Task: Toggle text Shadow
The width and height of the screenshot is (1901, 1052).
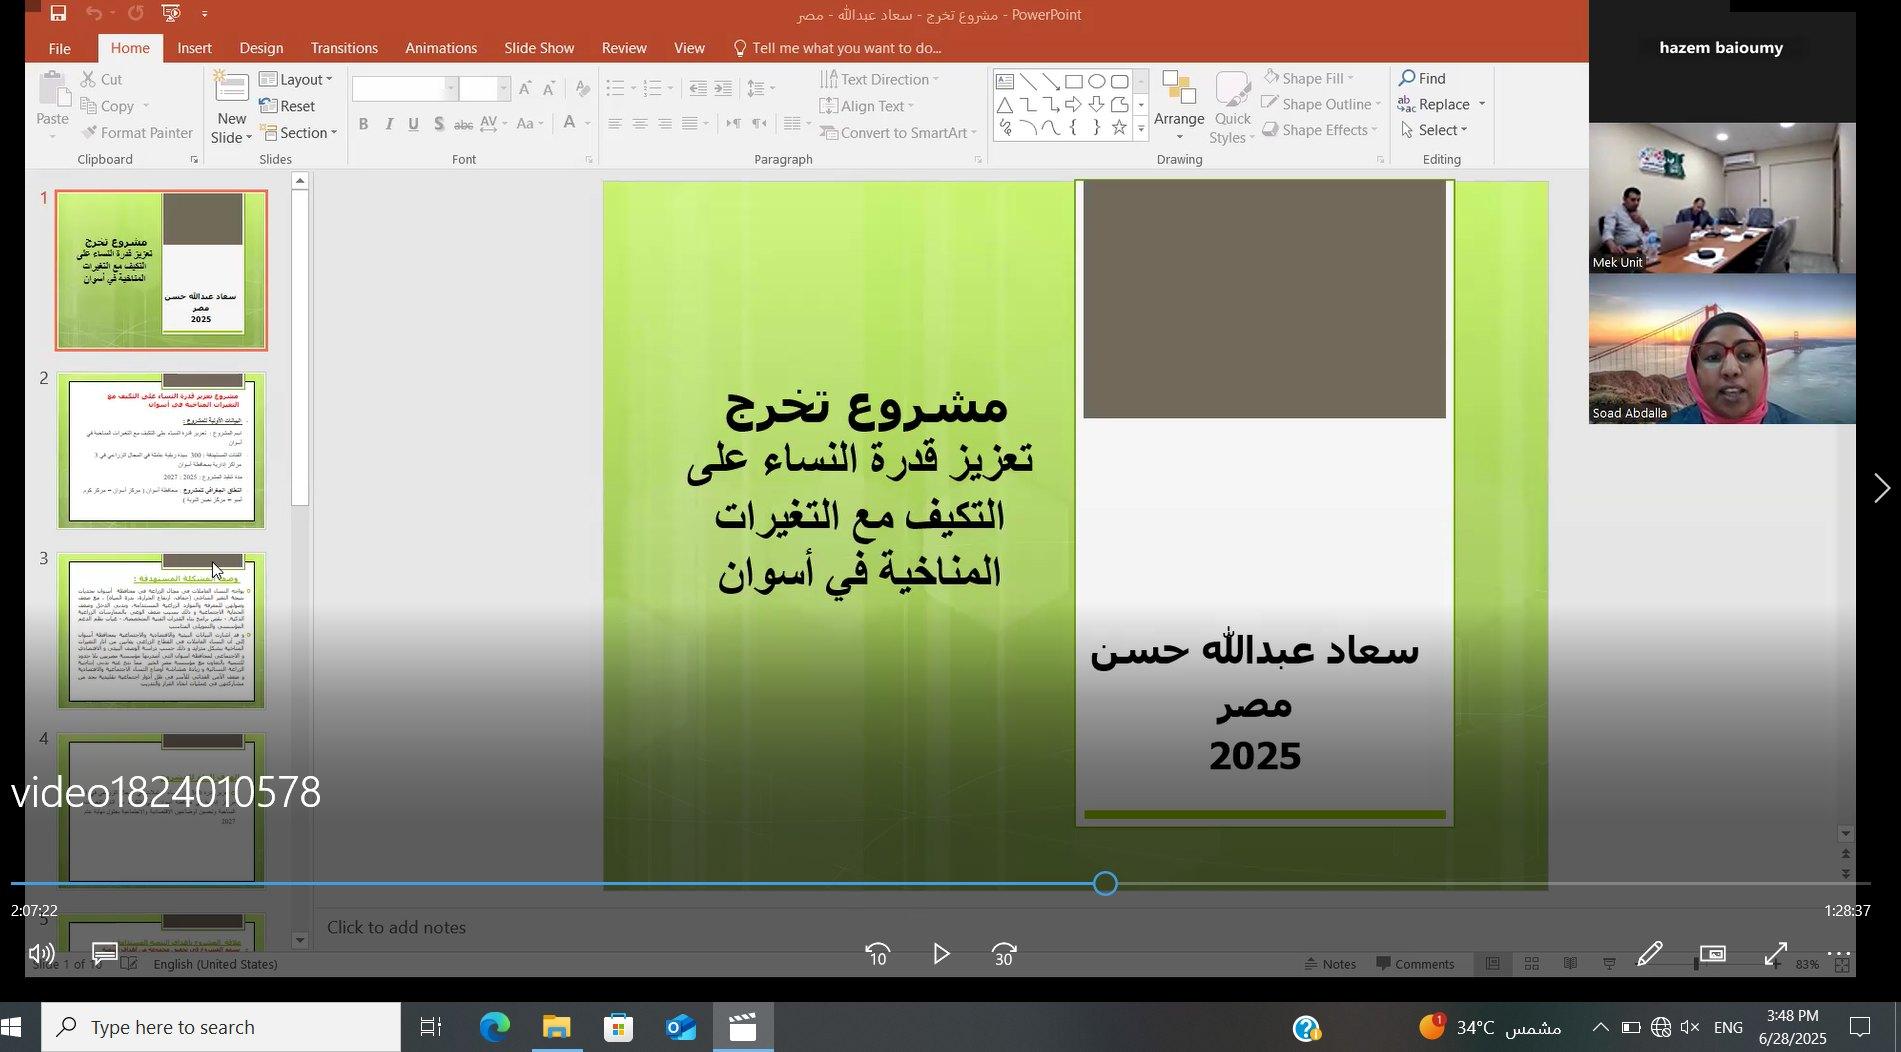Action: click(438, 124)
